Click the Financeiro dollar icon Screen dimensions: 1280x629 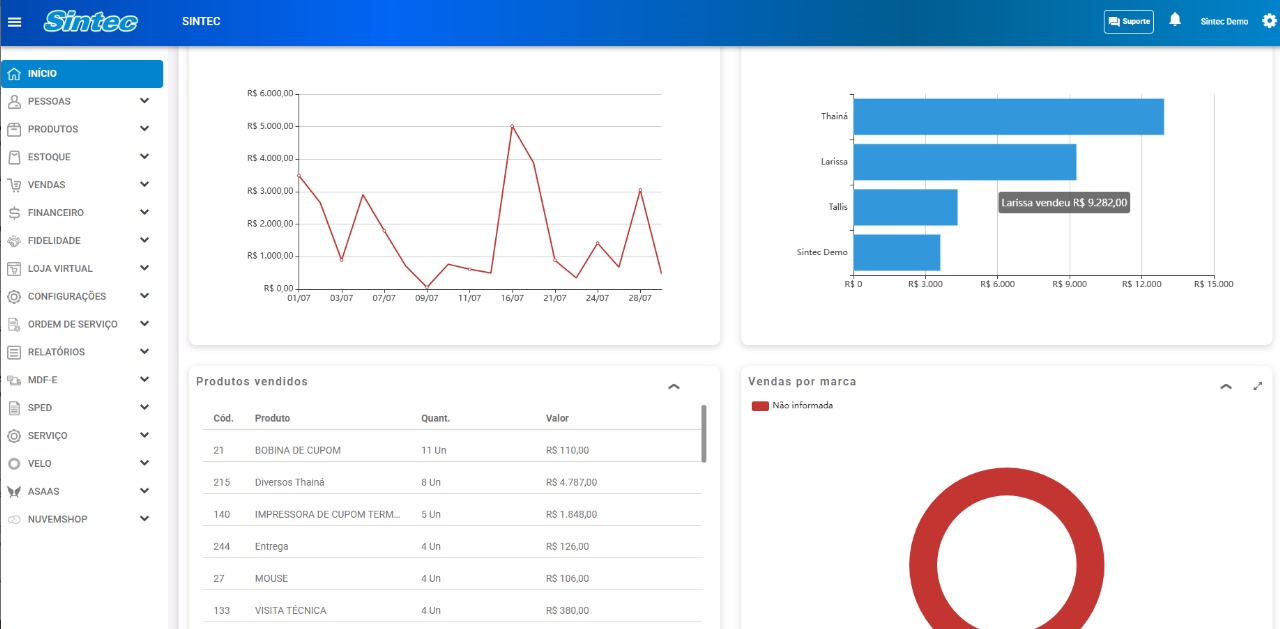point(14,213)
